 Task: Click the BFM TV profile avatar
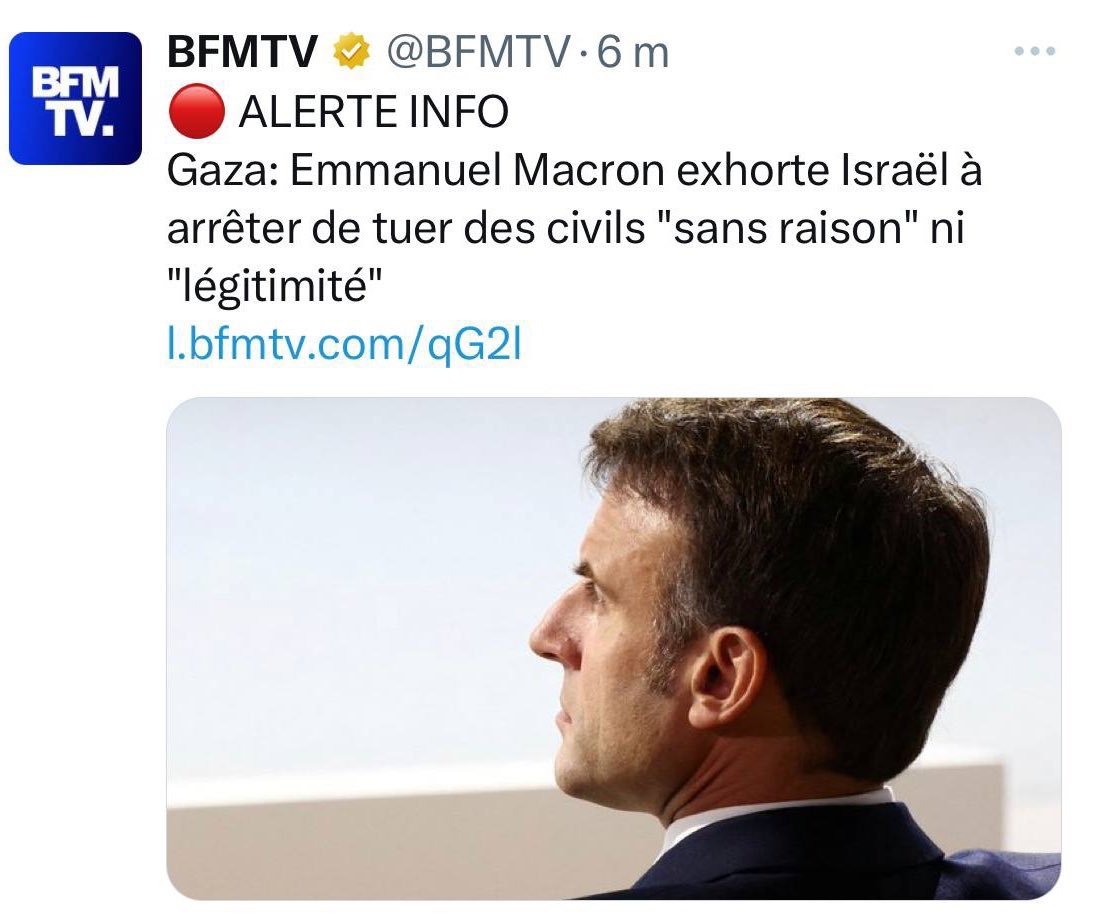click(x=75, y=98)
